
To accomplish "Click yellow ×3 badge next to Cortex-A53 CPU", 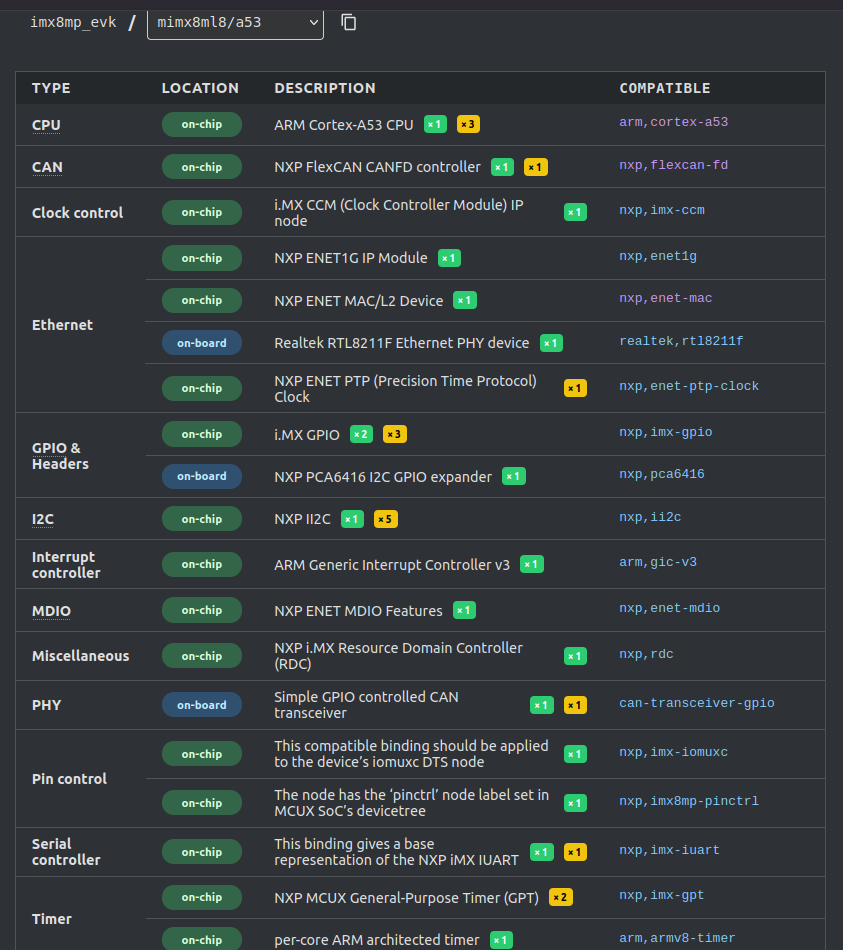I will (468, 124).
